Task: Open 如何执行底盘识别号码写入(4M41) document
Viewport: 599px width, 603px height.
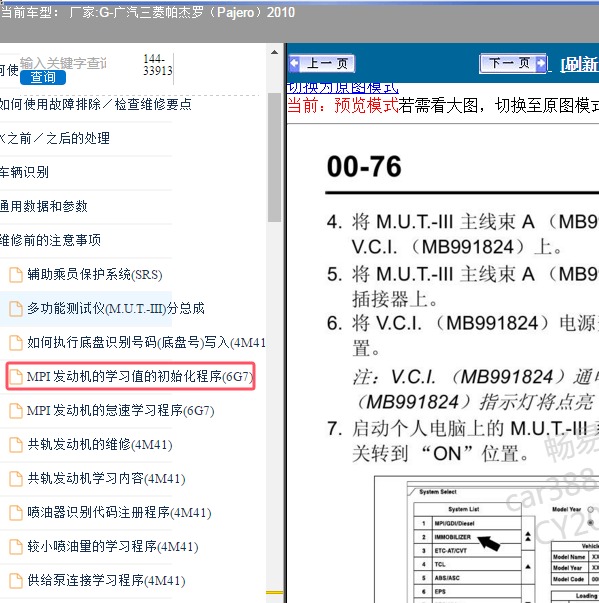Action: (x=146, y=342)
